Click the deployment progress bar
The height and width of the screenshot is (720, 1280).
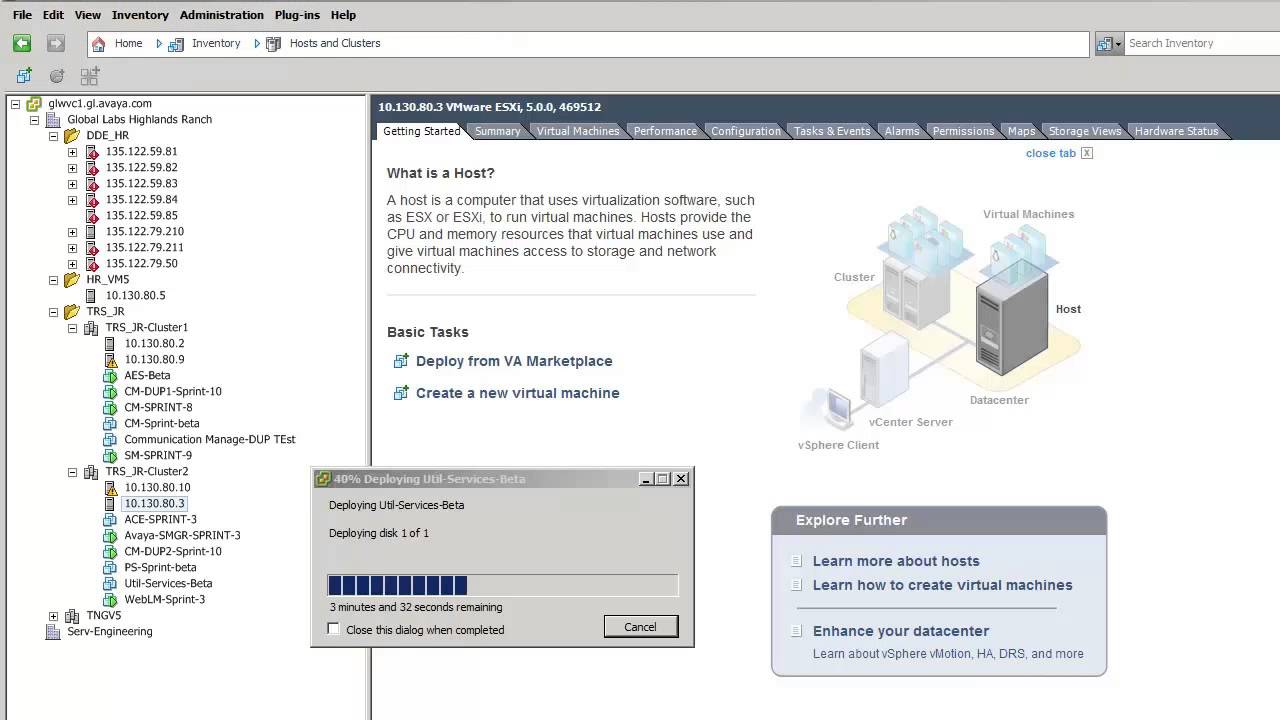point(503,585)
